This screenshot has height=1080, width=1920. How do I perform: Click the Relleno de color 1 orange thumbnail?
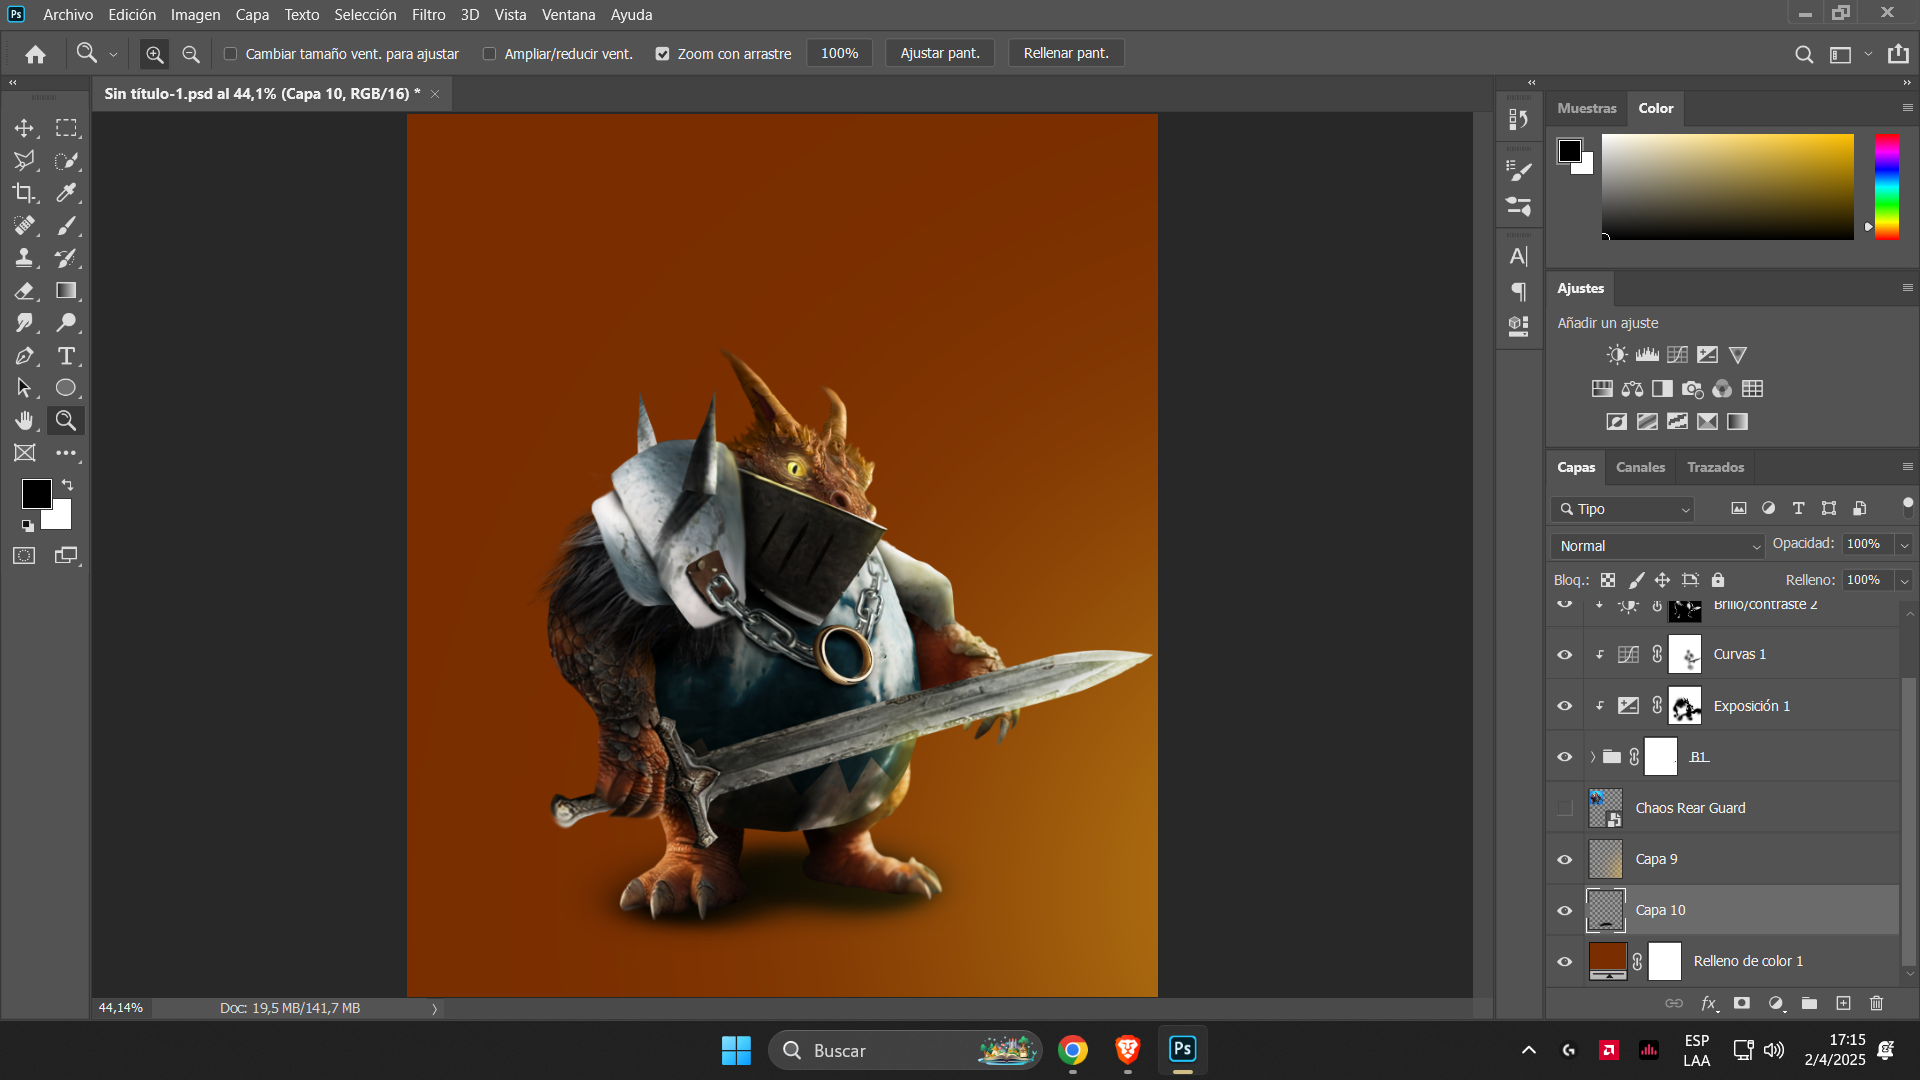coord(1607,961)
